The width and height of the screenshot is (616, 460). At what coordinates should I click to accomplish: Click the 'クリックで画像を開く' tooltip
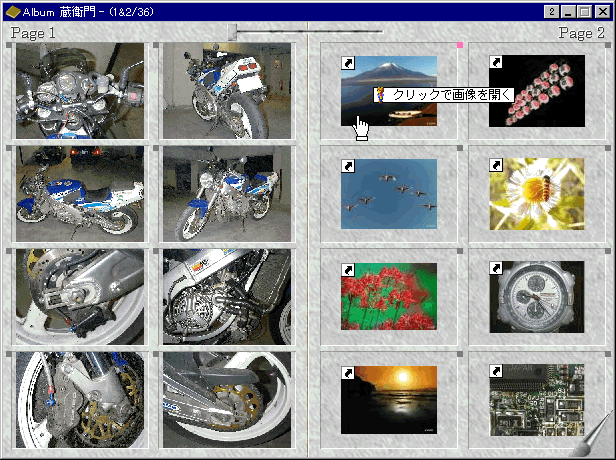tap(444, 95)
